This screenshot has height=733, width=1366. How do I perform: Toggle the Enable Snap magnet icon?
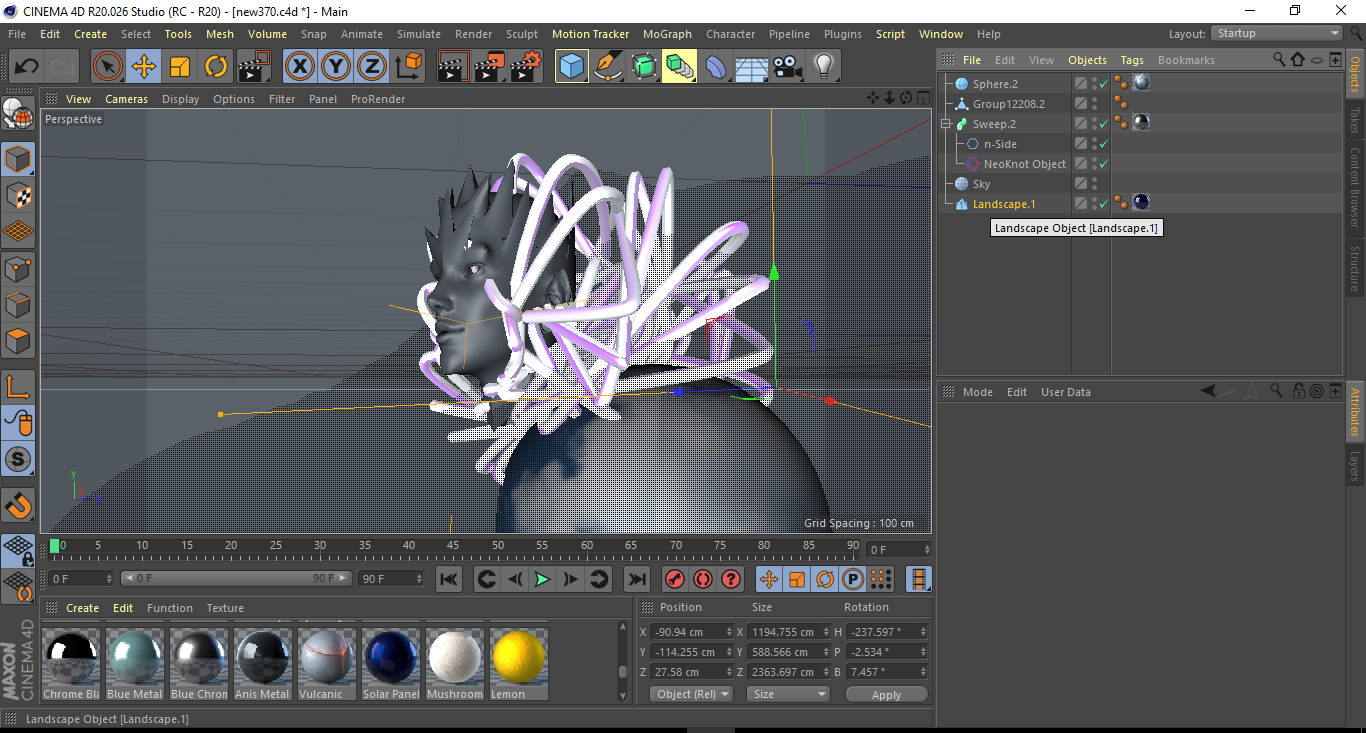tap(18, 506)
